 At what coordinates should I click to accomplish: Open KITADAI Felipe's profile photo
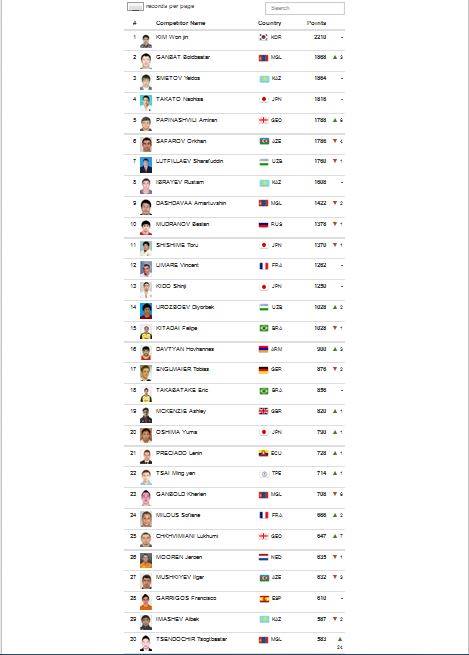(146, 332)
